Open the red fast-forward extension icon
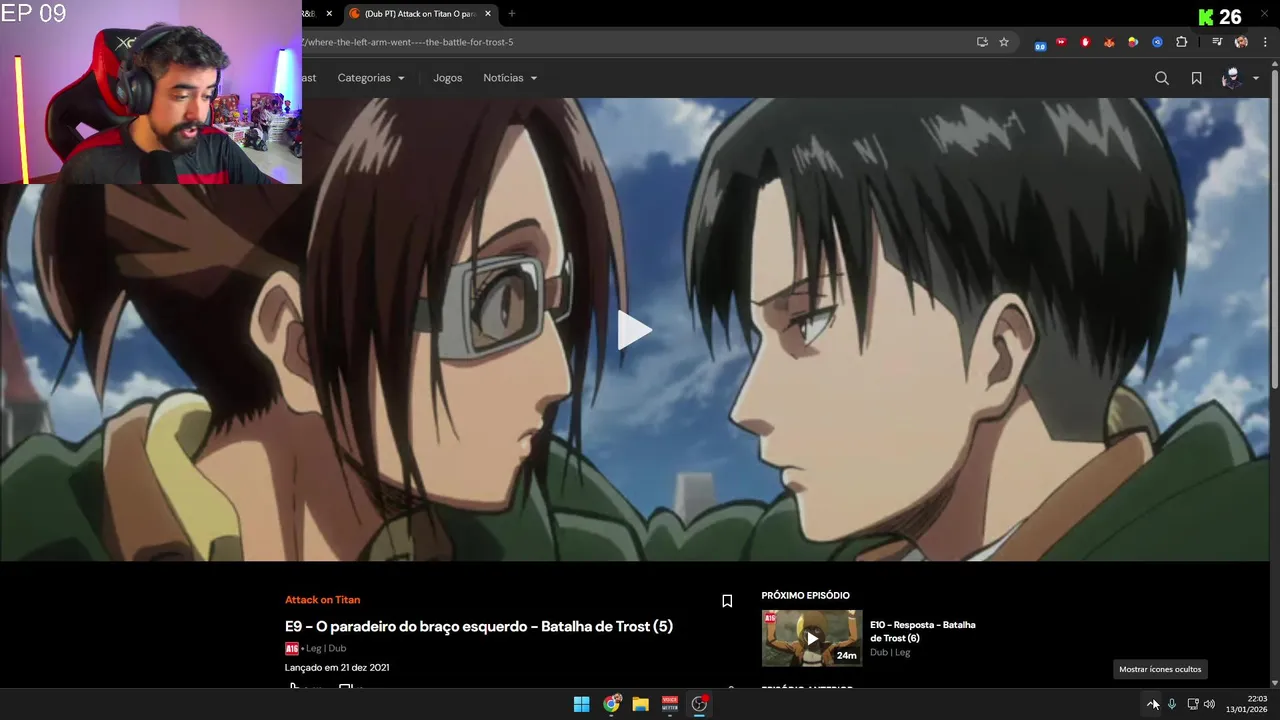This screenshot has height=720, width=1280. (x=1062, y=42)
